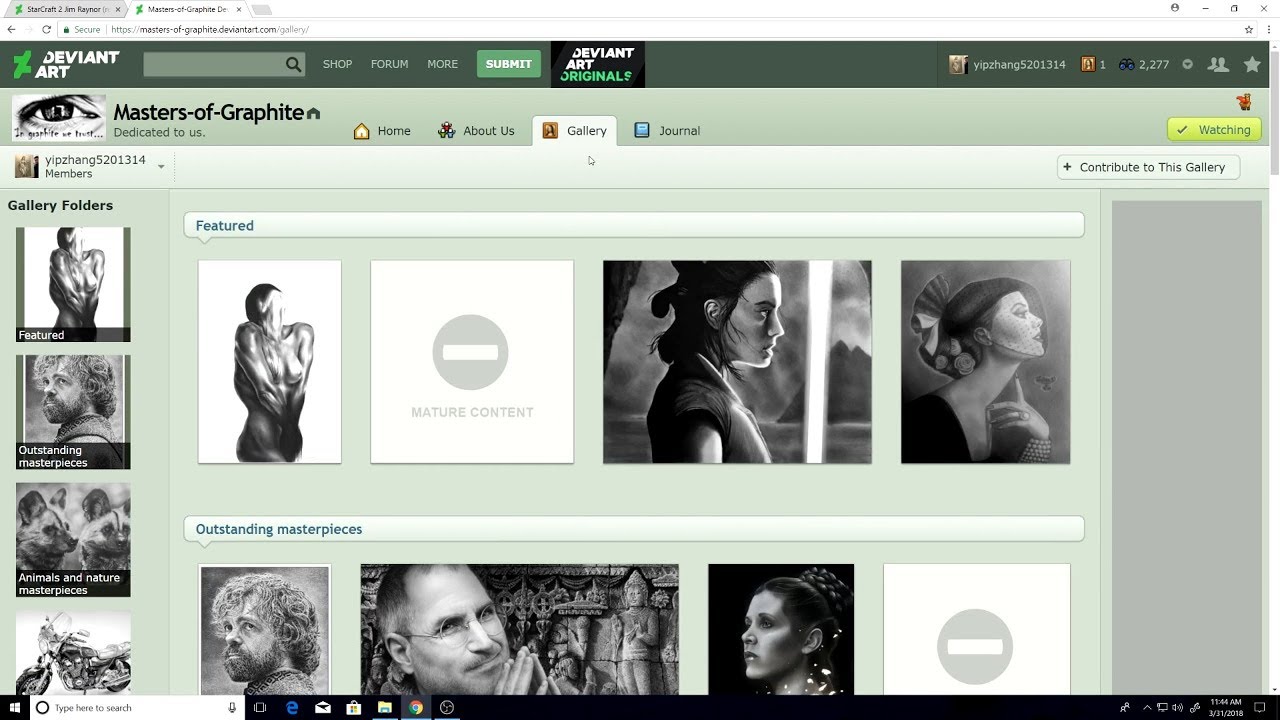Open the bearded man portrait thumbnail
This screenshot has width=1280, height=720.
[265, 630]
